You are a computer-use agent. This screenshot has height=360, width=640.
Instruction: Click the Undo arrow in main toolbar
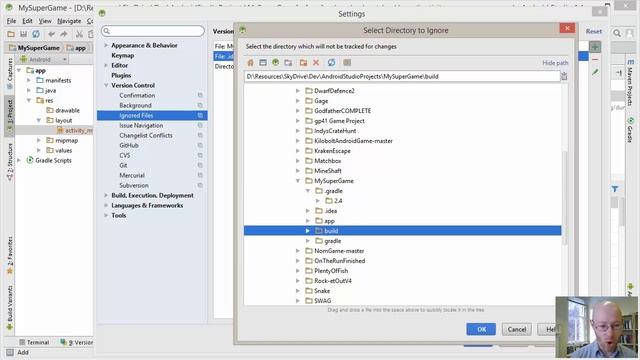coord(51,34)
